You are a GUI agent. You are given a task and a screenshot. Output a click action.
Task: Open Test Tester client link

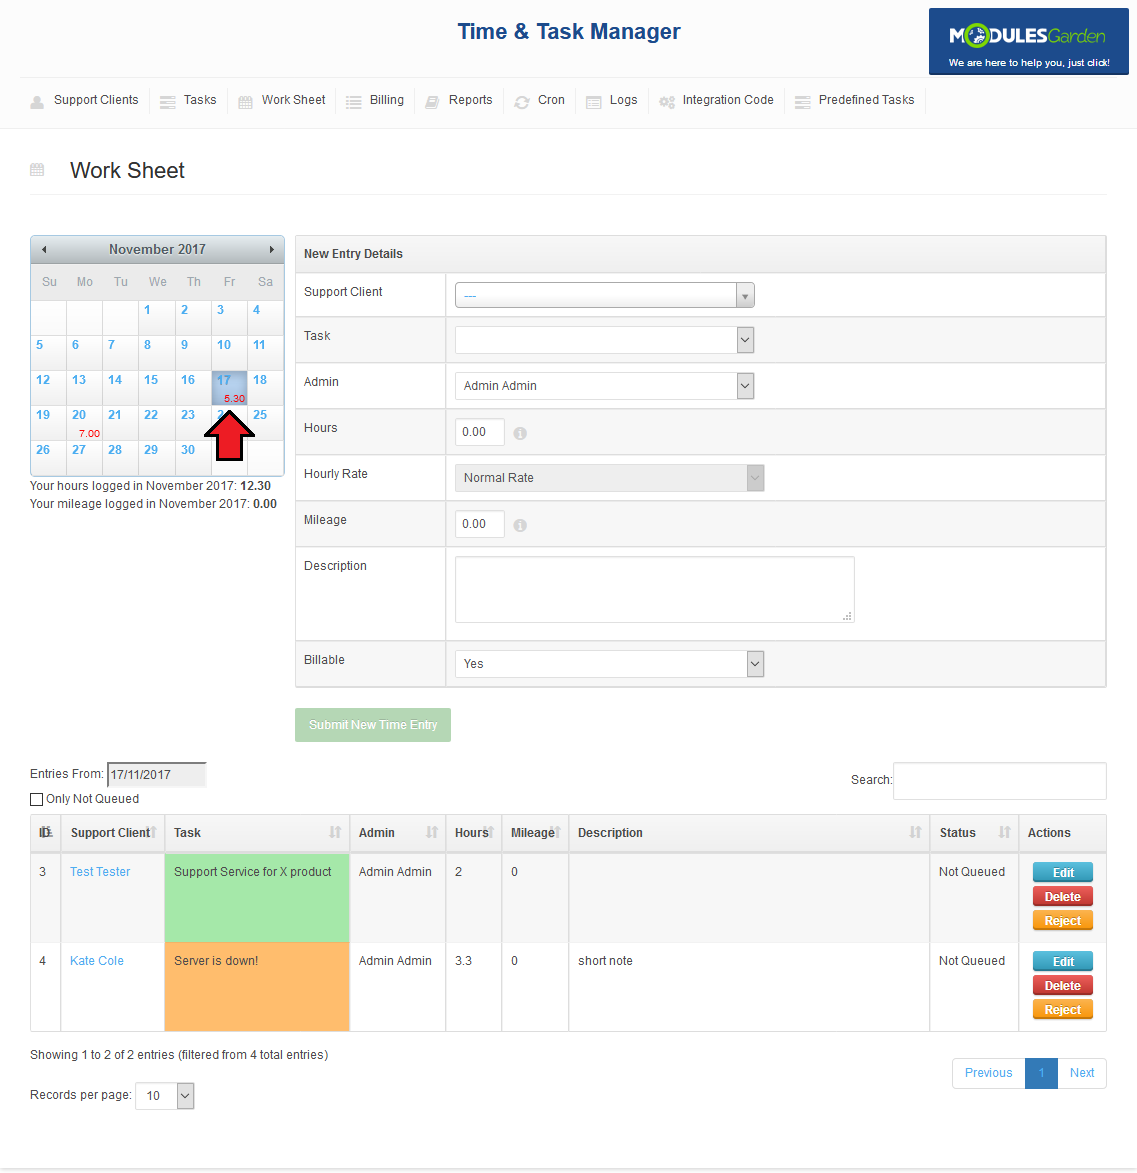click(100, 872)
